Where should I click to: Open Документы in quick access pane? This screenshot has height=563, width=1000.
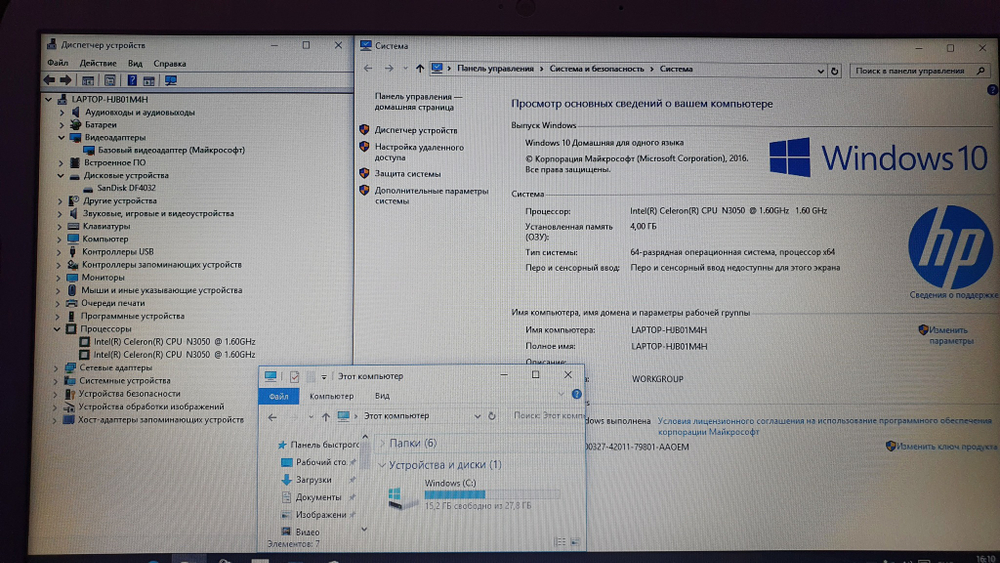pyautogui.click(x=318, y=497)
